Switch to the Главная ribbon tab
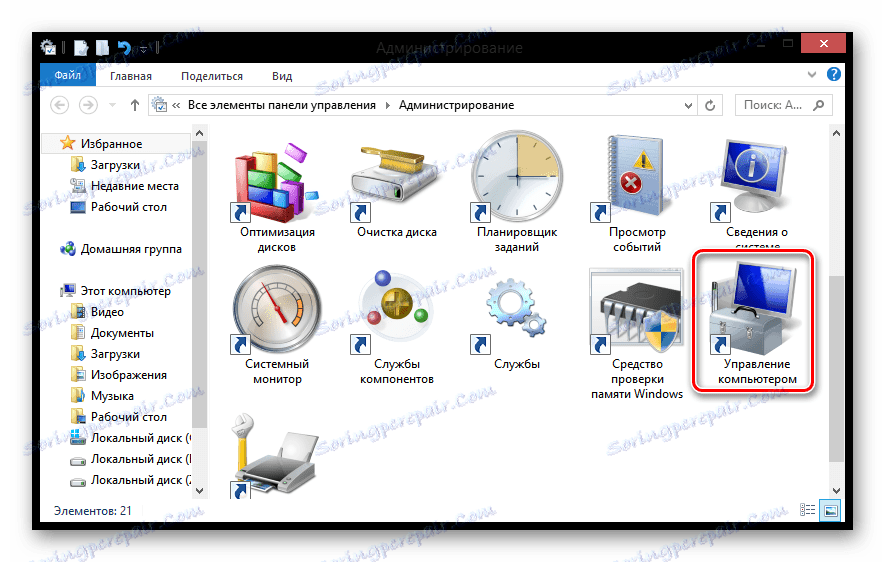The width and height of the screenshot is (885, 562). pos(130,76)
